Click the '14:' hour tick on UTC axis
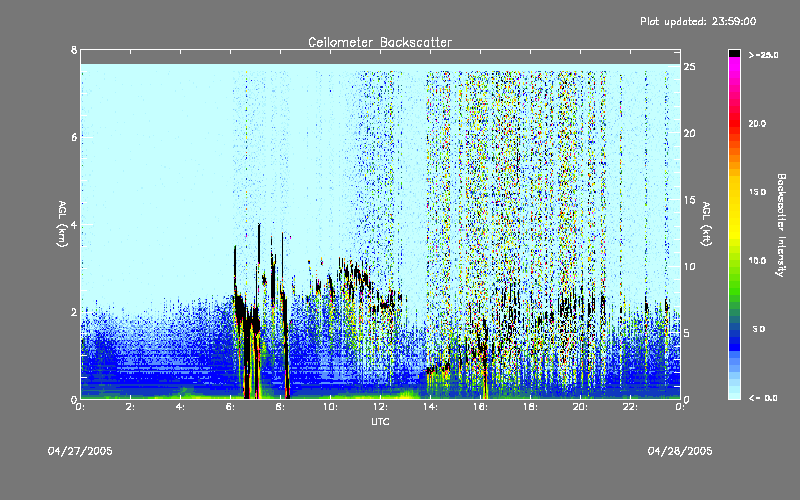Image resolution: width=800 pixels, height=500 pixels. pos(430,407)
